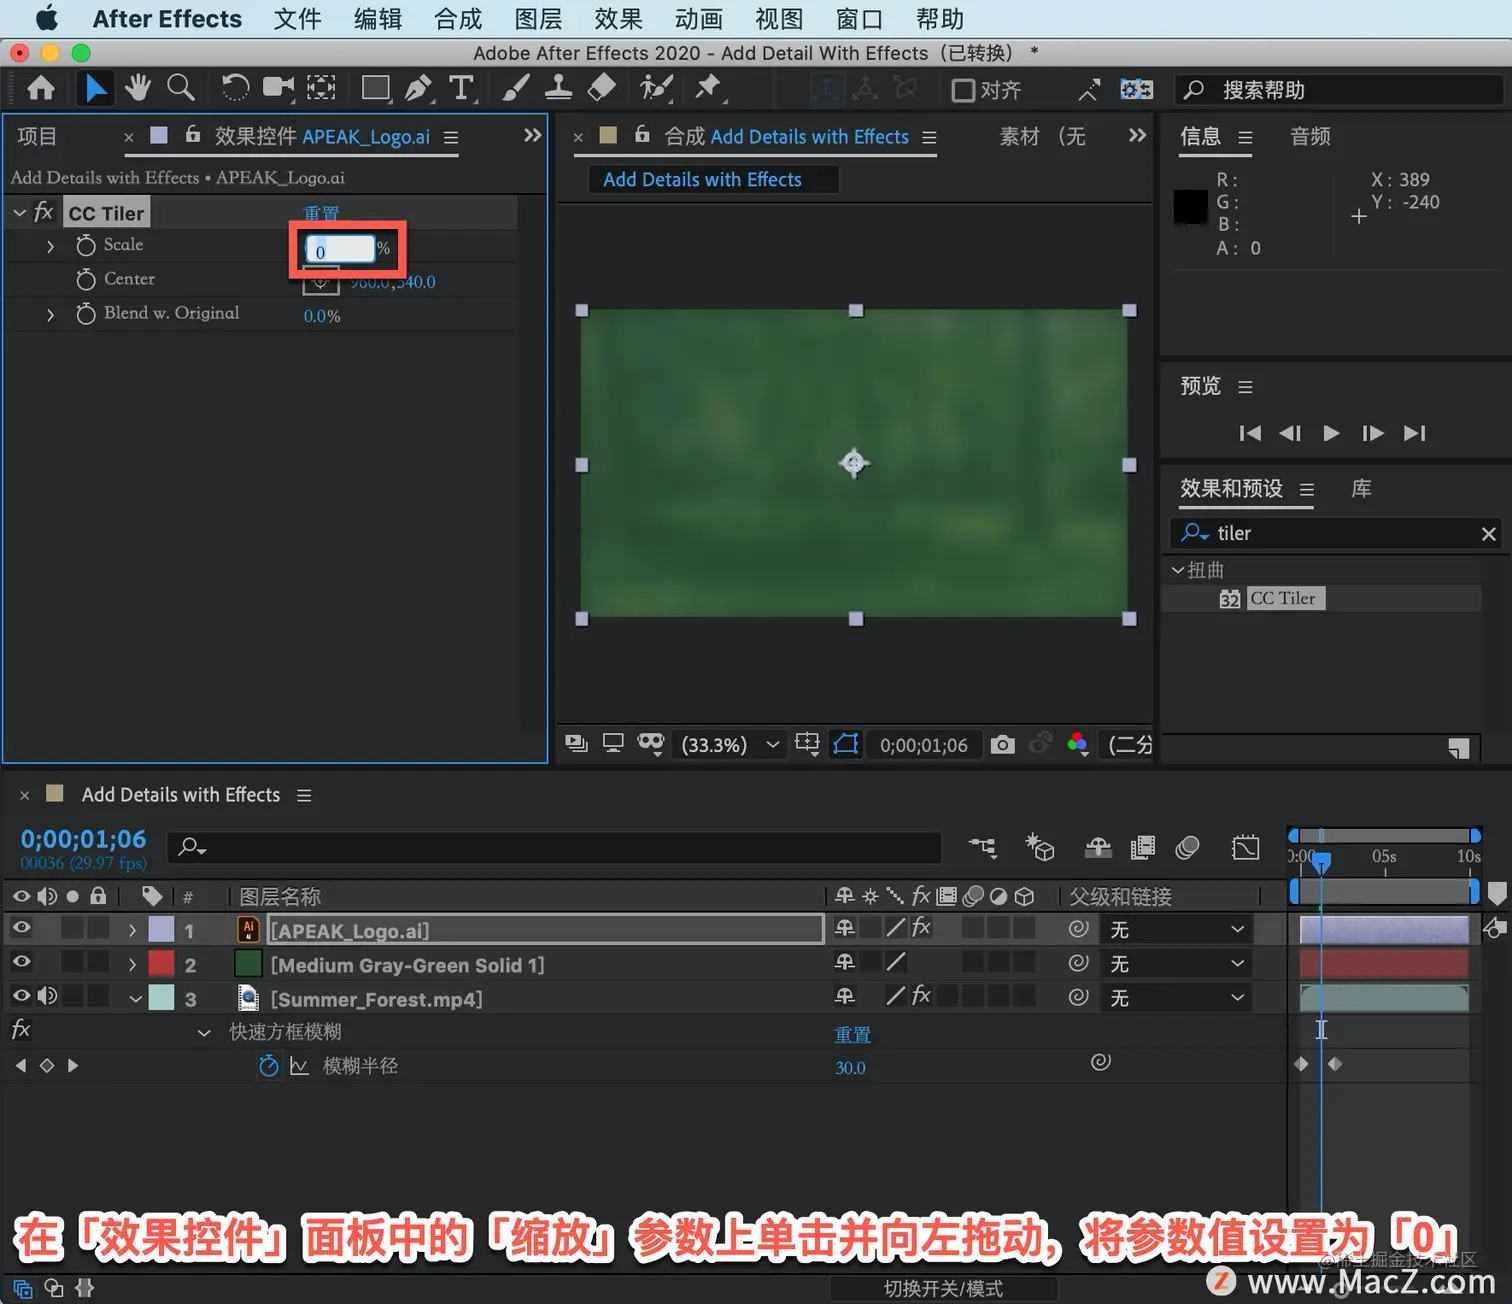Screen dimensions: 1512x1304
Task: Open Graph Editor icon in timeline
Action: click(1246, 848)
